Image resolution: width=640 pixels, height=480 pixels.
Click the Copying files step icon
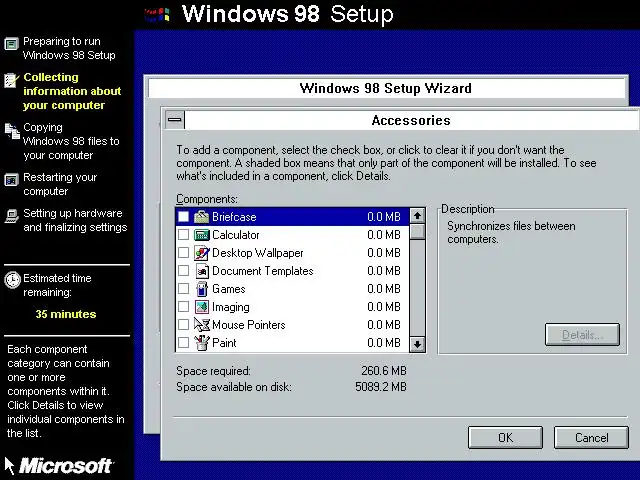12,131
